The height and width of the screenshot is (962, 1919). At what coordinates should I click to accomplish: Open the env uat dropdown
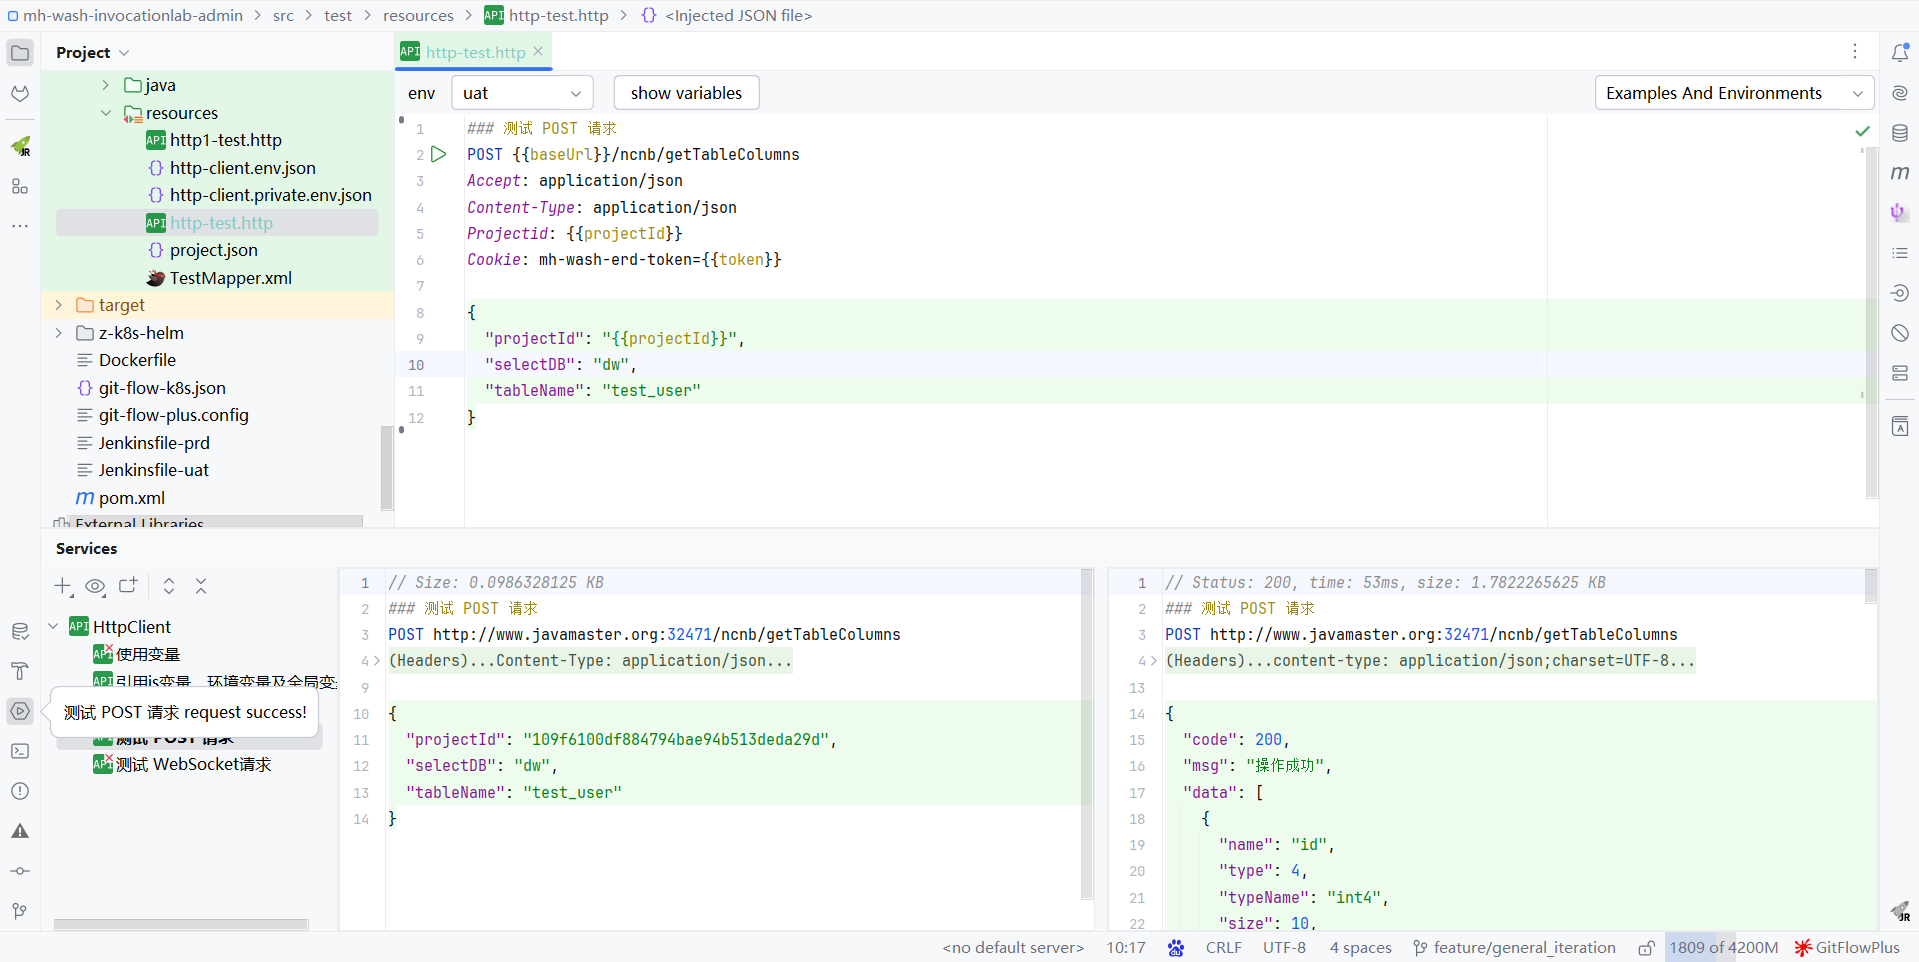(x=522, y=93)
